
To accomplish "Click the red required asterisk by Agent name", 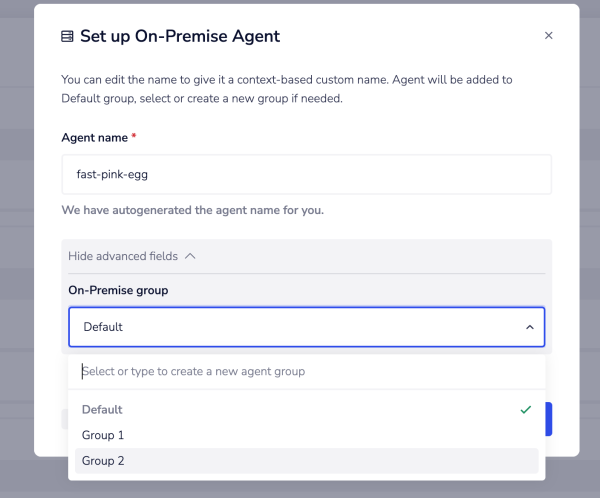I will tap(134, 134).
